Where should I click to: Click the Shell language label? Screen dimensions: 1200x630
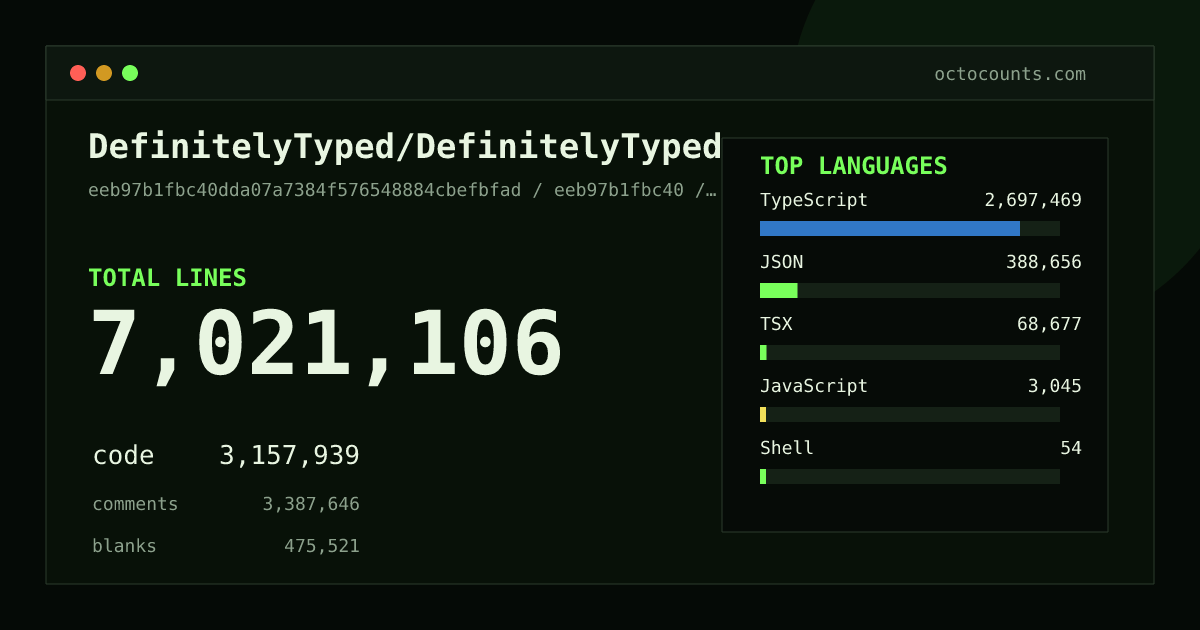[x=787, y=448]
